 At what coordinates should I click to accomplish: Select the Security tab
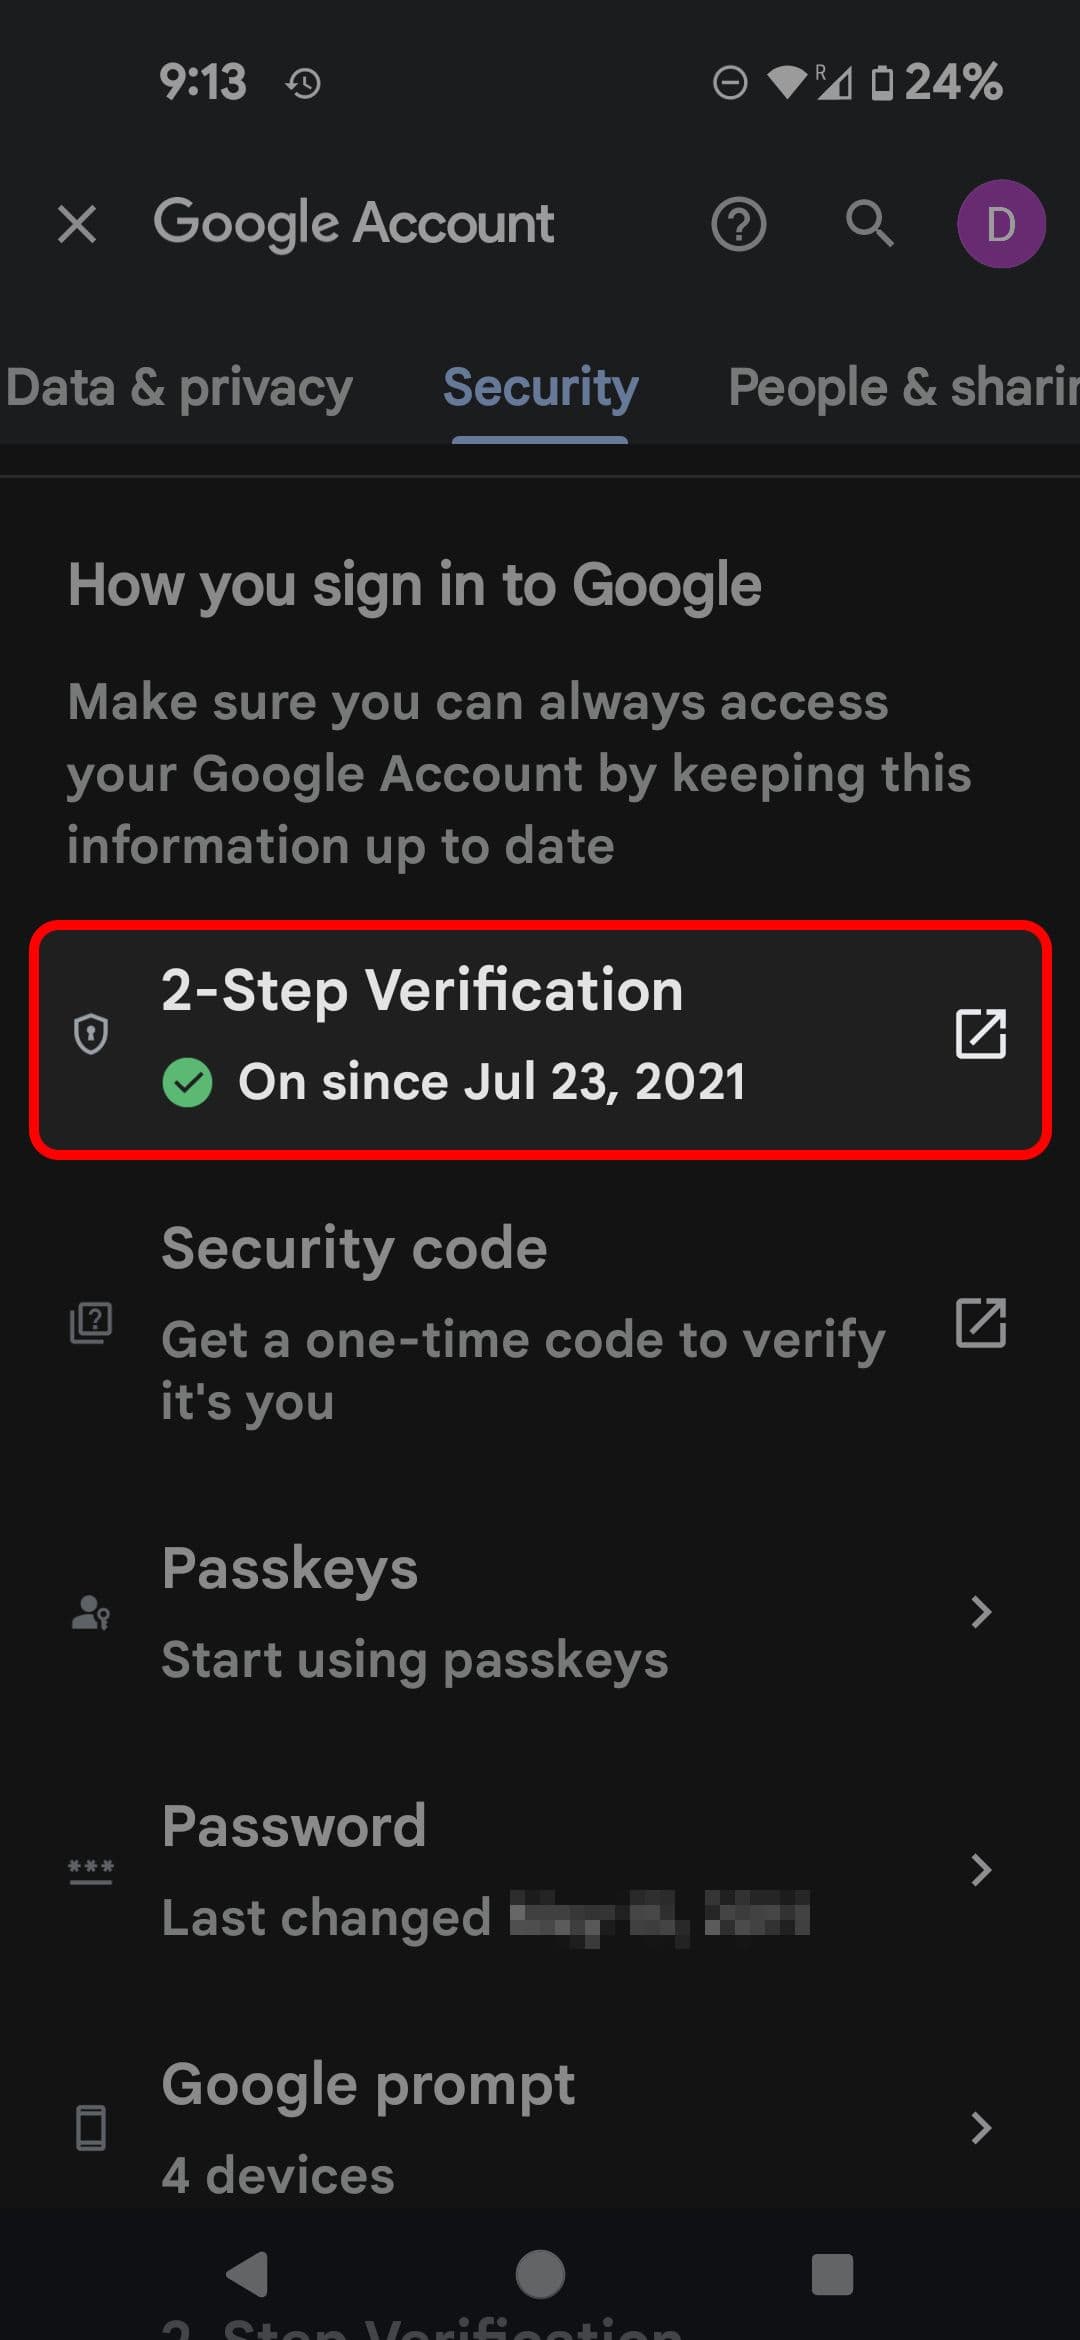pyautogui.click(x=540, y=388)
